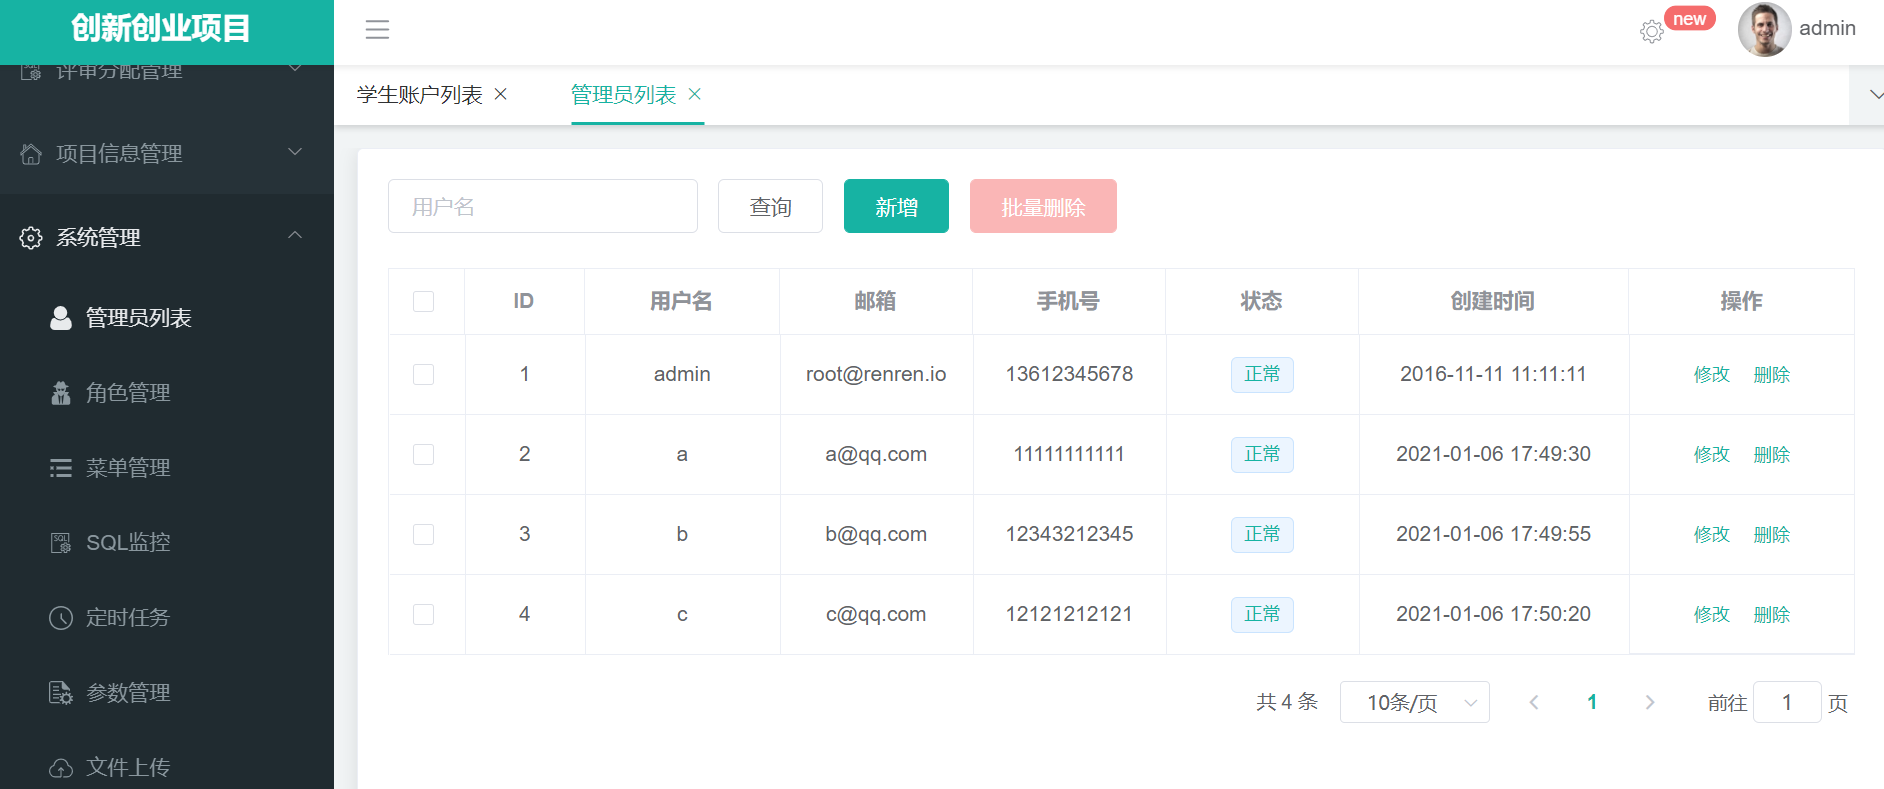
Task: Close the 管理员列表 tab
Action: 695,94
